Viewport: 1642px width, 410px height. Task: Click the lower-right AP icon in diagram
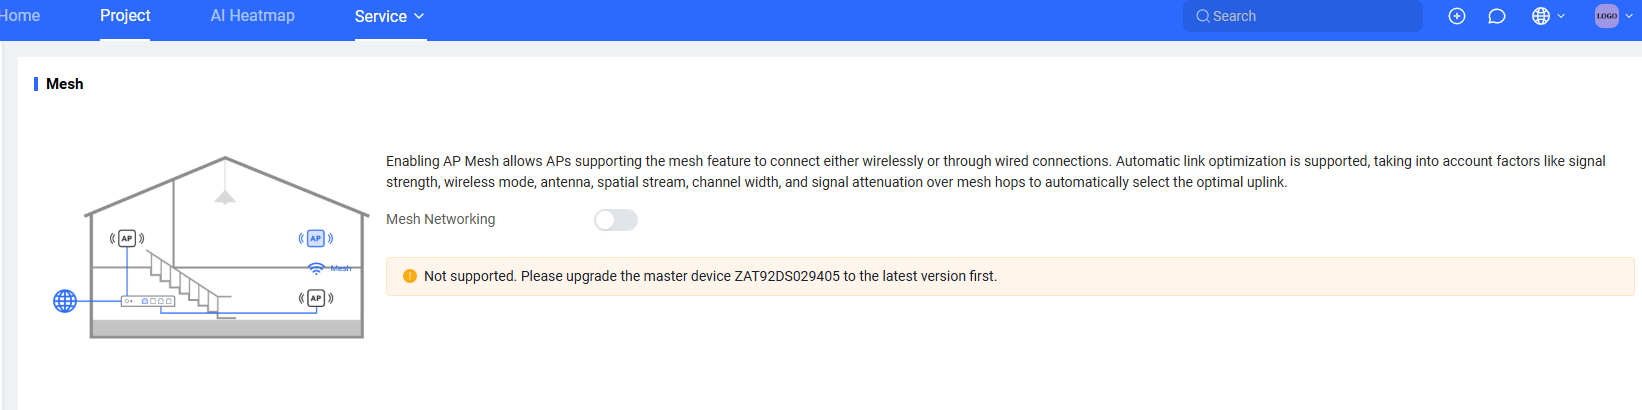(x=316, y=298)
